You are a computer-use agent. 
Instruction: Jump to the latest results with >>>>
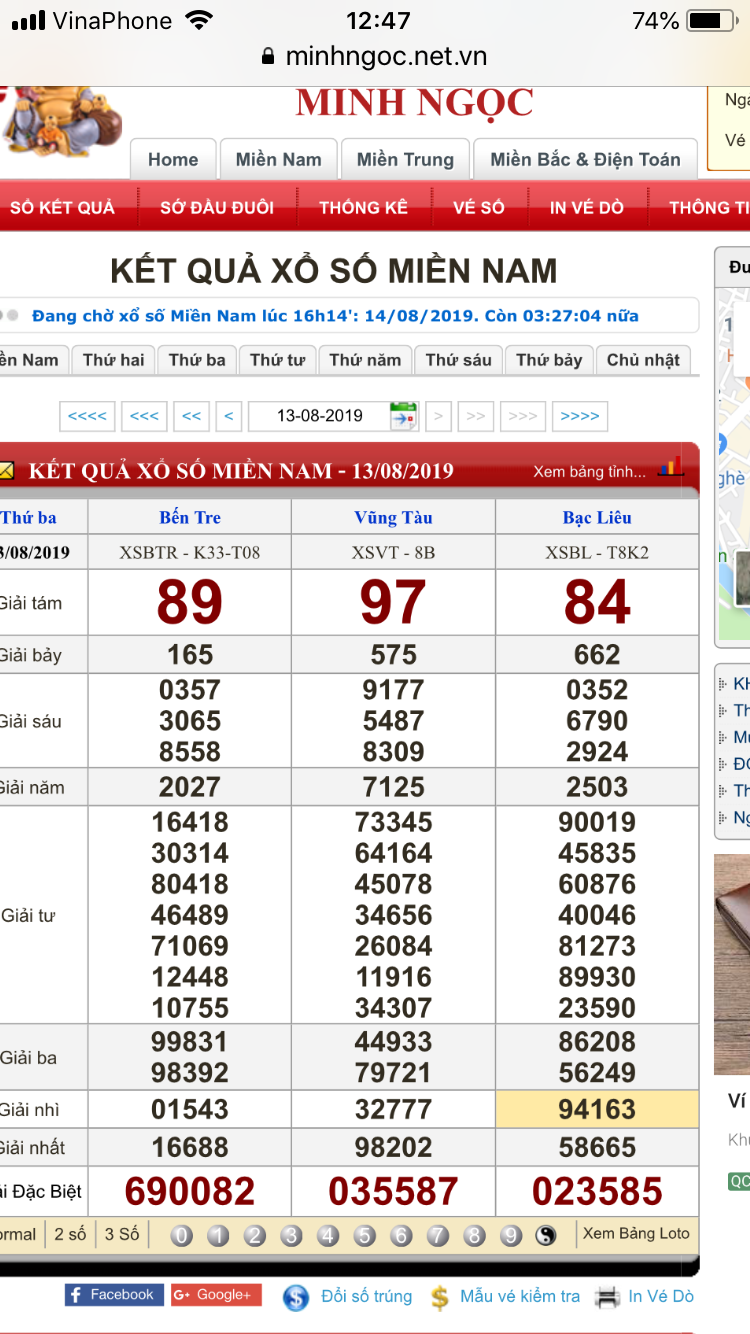(x=580, y=416)
